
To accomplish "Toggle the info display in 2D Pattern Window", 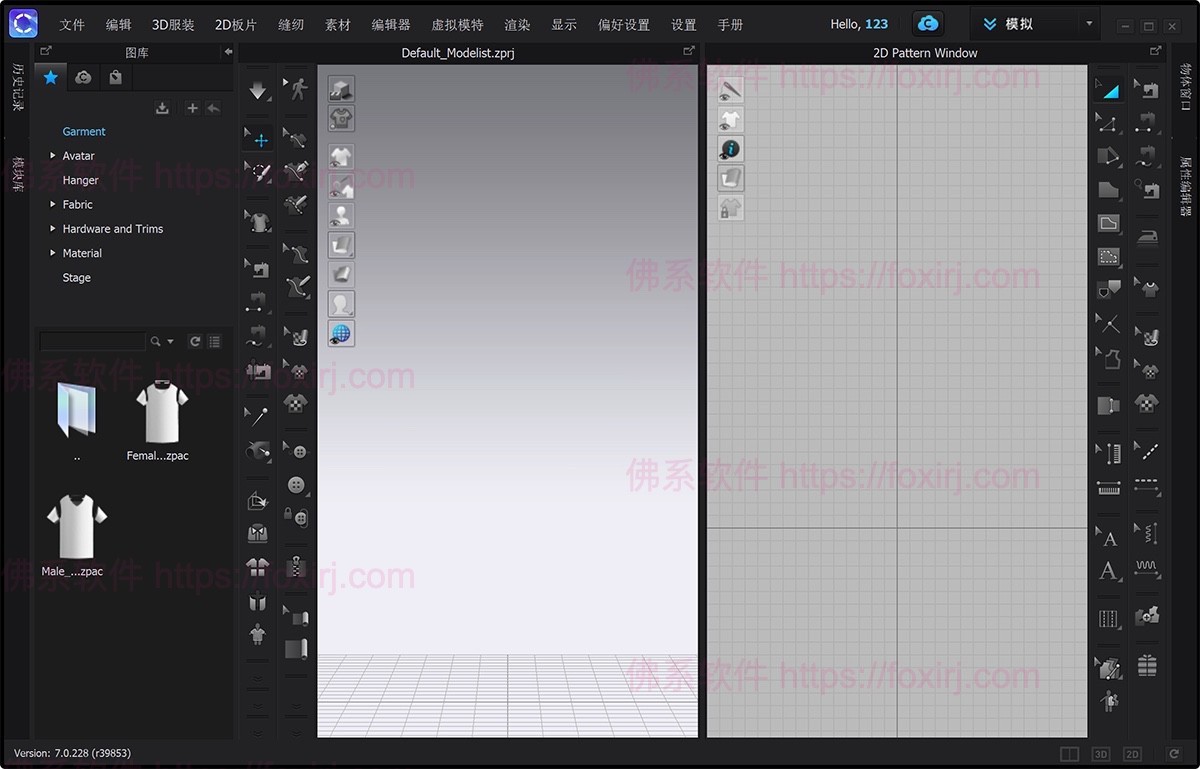I will click(730, 149).
